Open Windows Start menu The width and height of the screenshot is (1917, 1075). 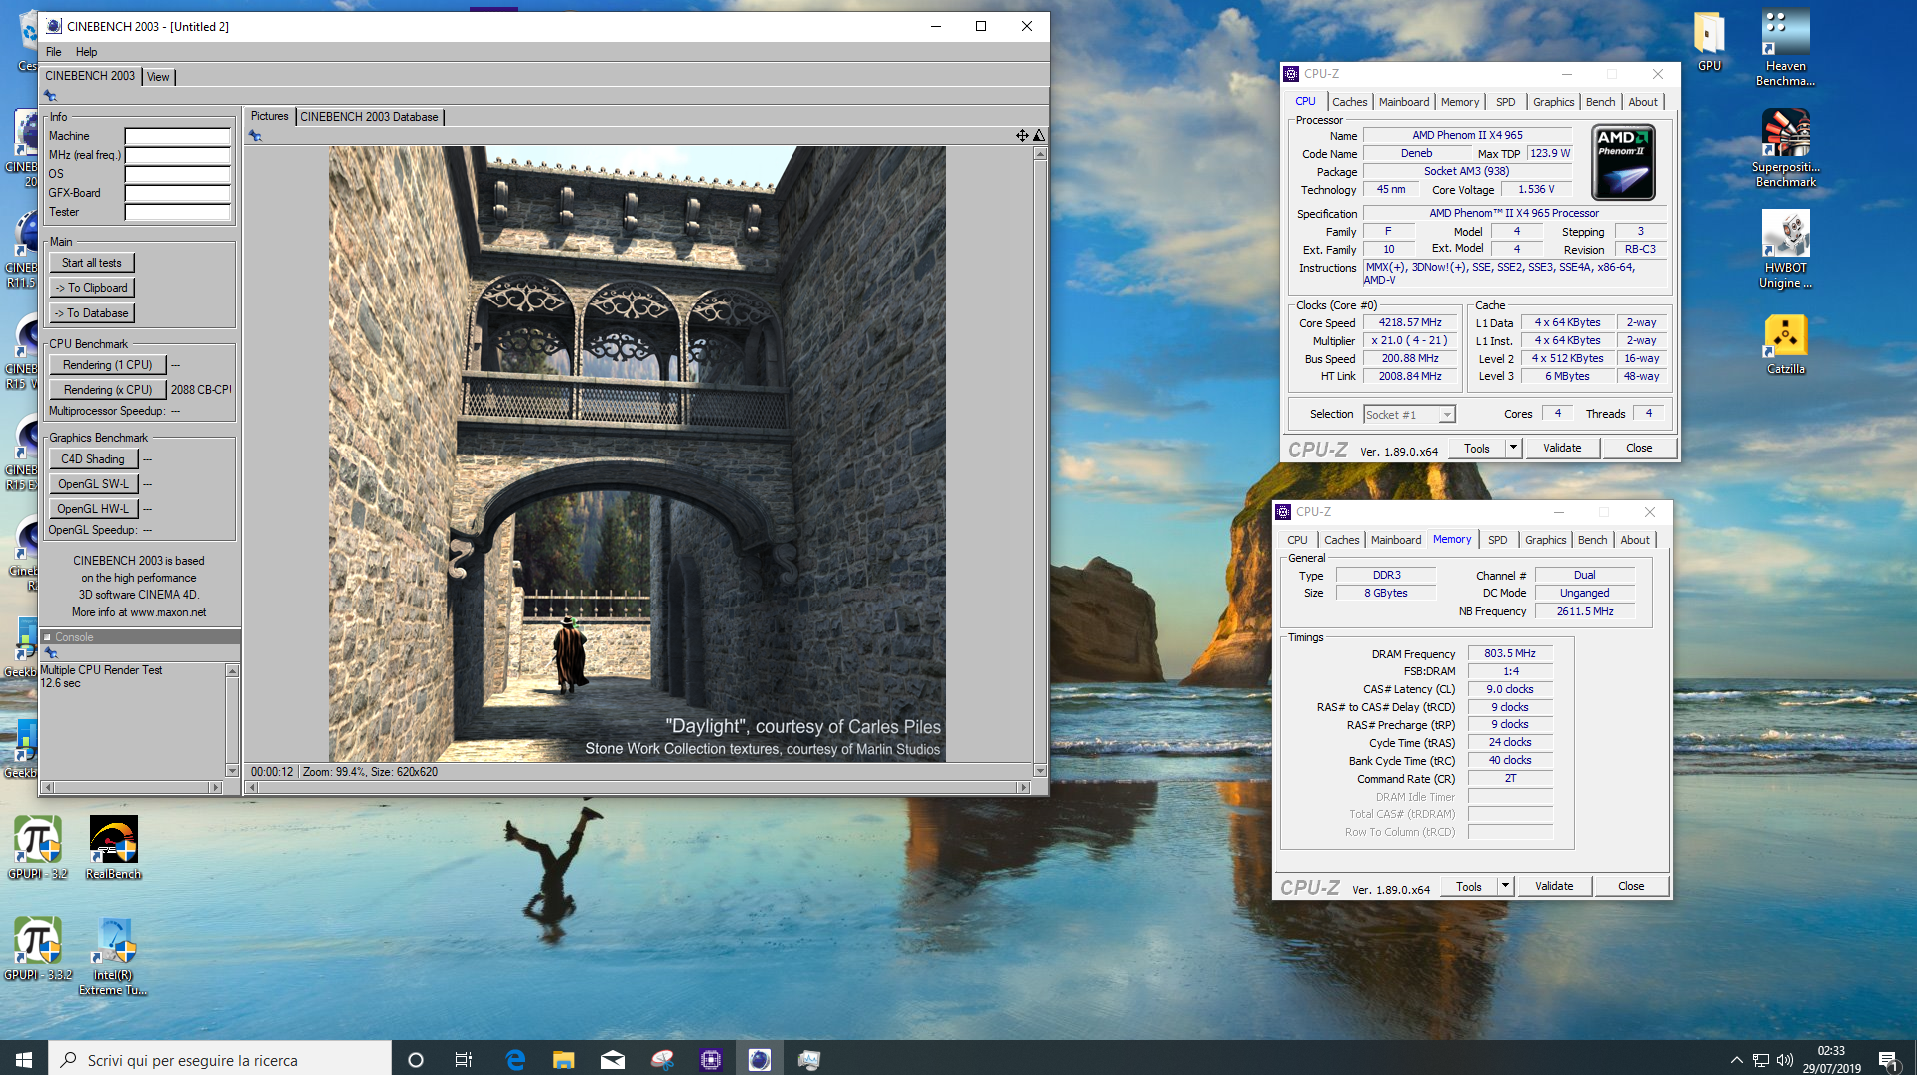pos(24,1059)
